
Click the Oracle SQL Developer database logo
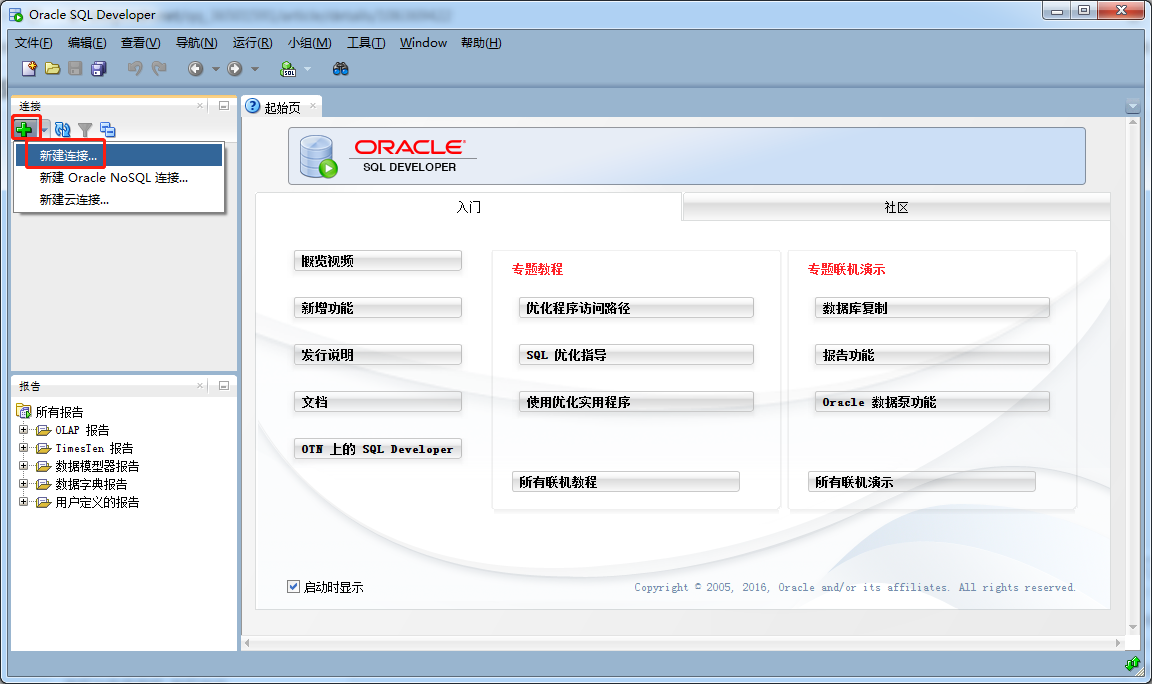pos(318,156)
